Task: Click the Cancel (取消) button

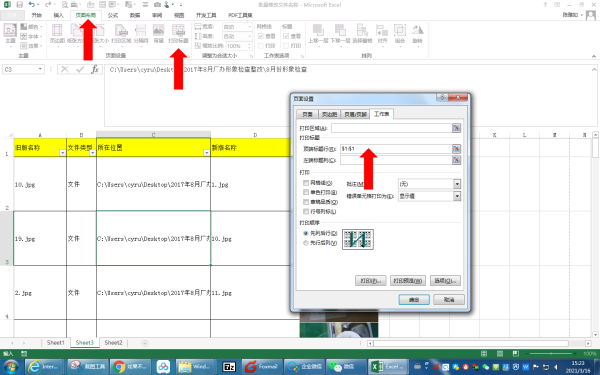Action: click(x=449, y=300)
